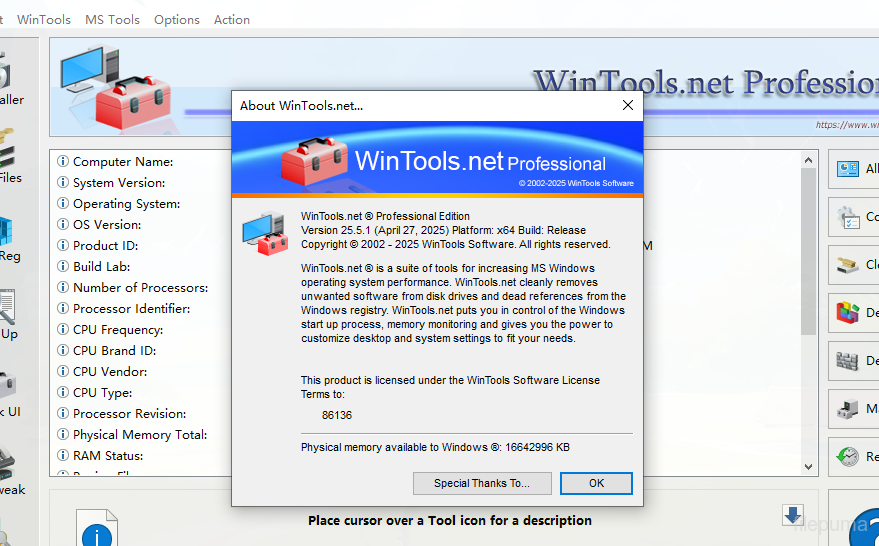This screenshot has width=879, height=546.
Task: Click the info icon beside Build Lab
Action: coord(63,266)
